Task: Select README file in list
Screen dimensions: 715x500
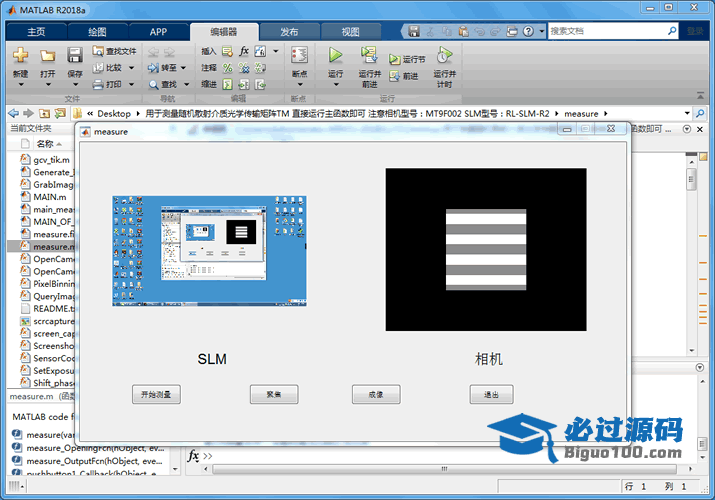Action: [x=47, y=309]
